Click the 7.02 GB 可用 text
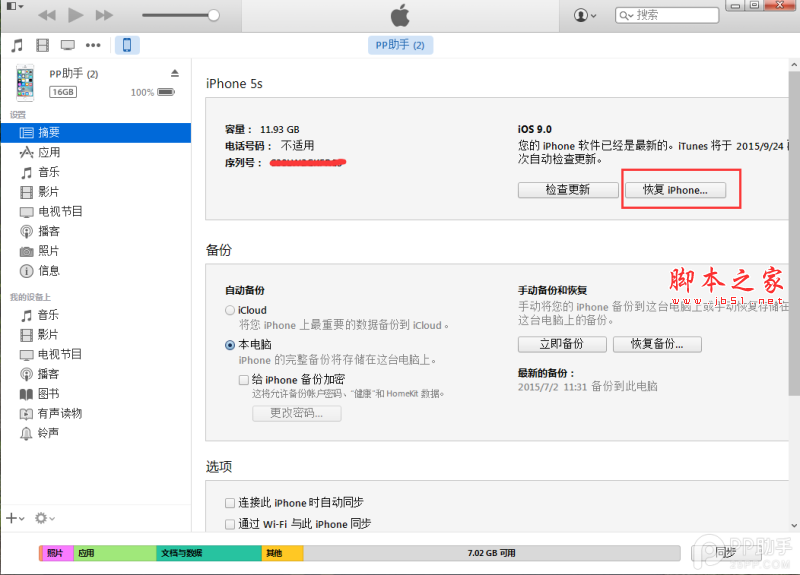The height and width of the screenshot is (575, 800). (491, 553)
